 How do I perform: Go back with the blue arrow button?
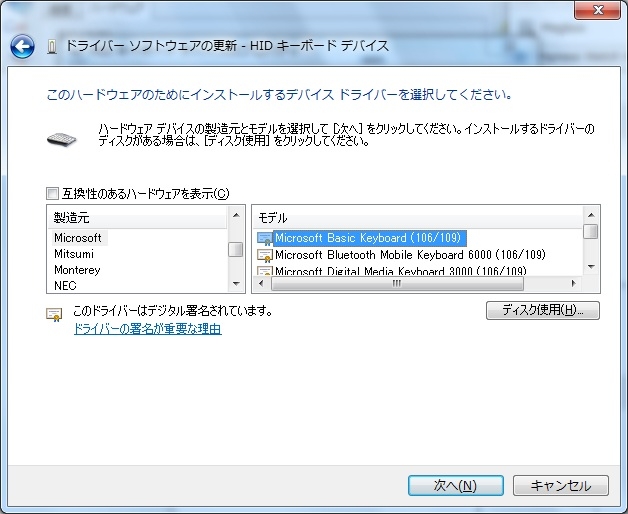22,46
